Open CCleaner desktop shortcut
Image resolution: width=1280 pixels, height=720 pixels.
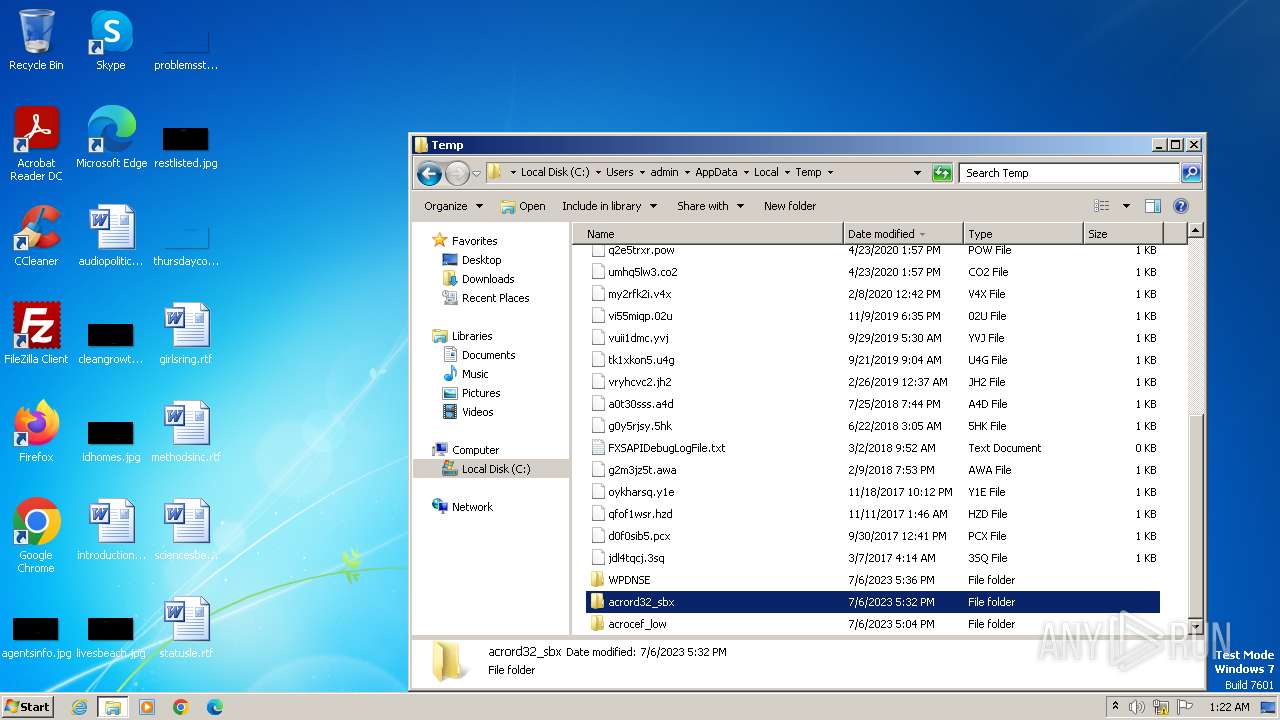(x=36, y=236)
